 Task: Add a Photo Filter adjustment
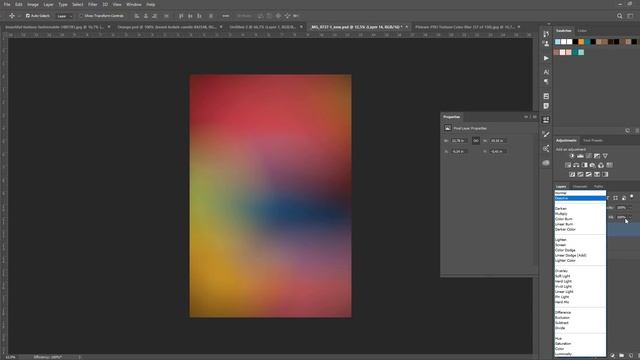coord(593,165)
